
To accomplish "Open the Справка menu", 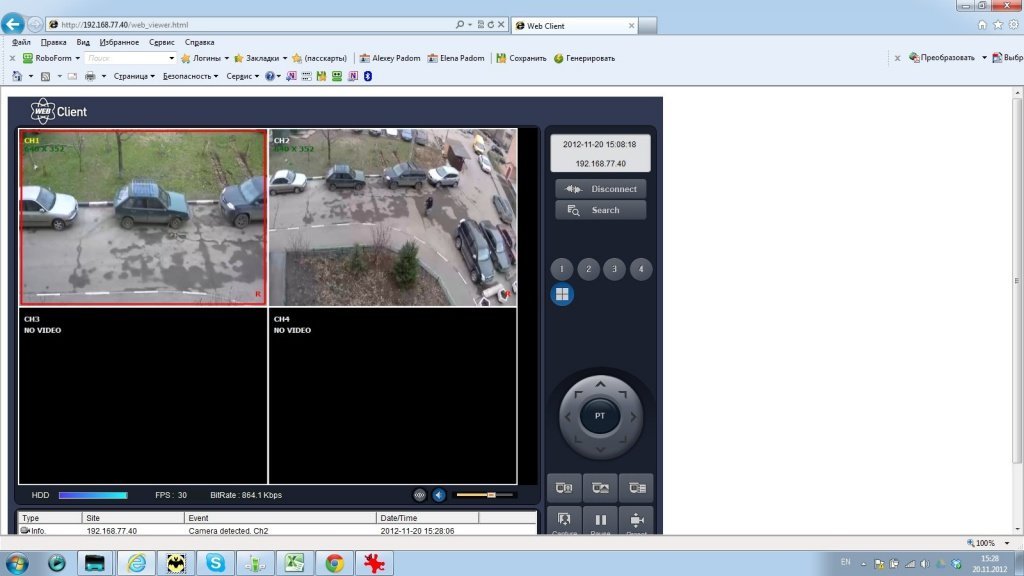I will pyautogui.click(x=200, y=42).
